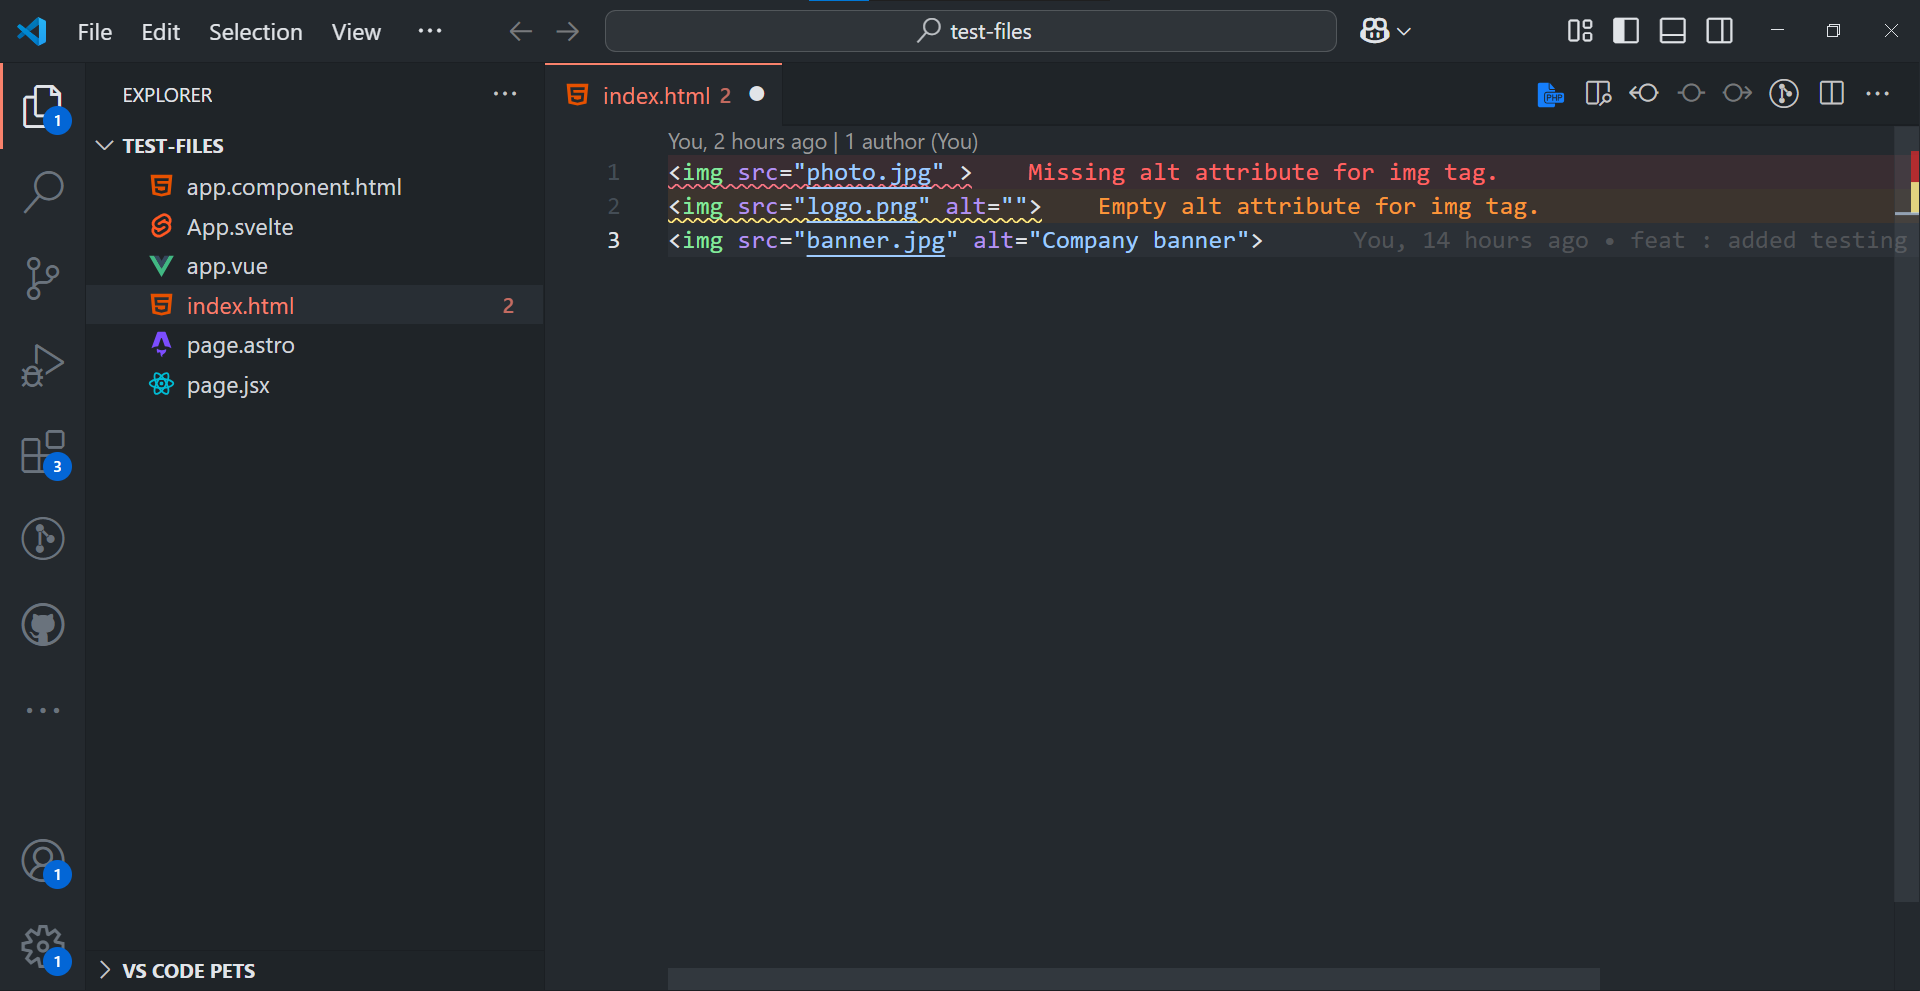Open the Explorer view in activity bar
The height and width of the screenshot is (991, 1920).
43,106
